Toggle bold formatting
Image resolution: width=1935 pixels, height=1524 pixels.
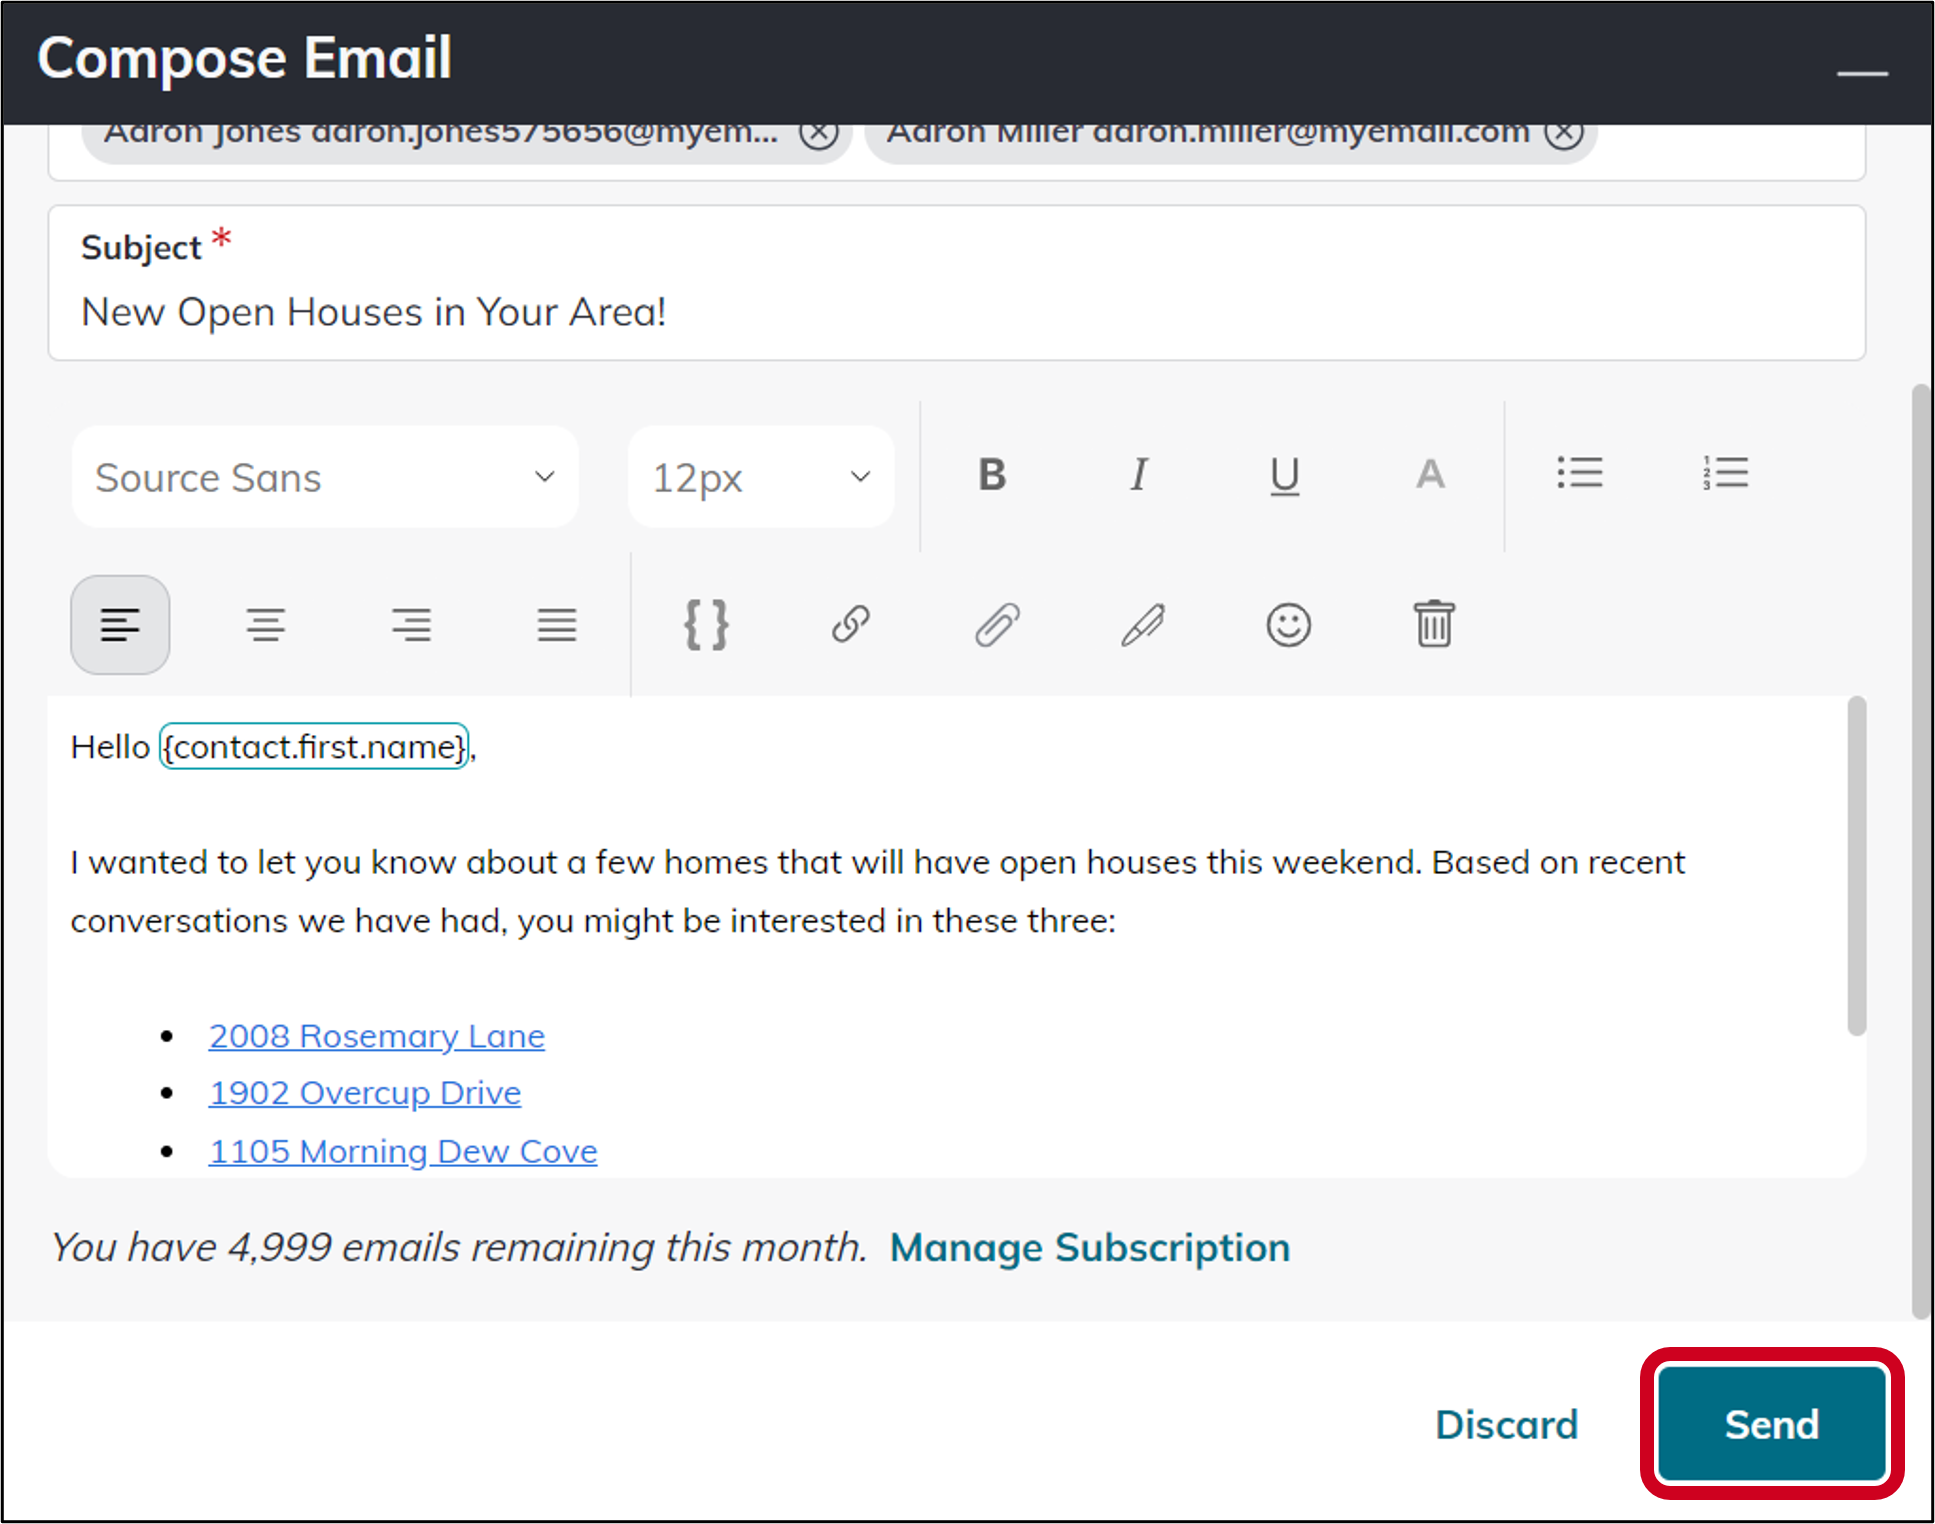[992, 475]
